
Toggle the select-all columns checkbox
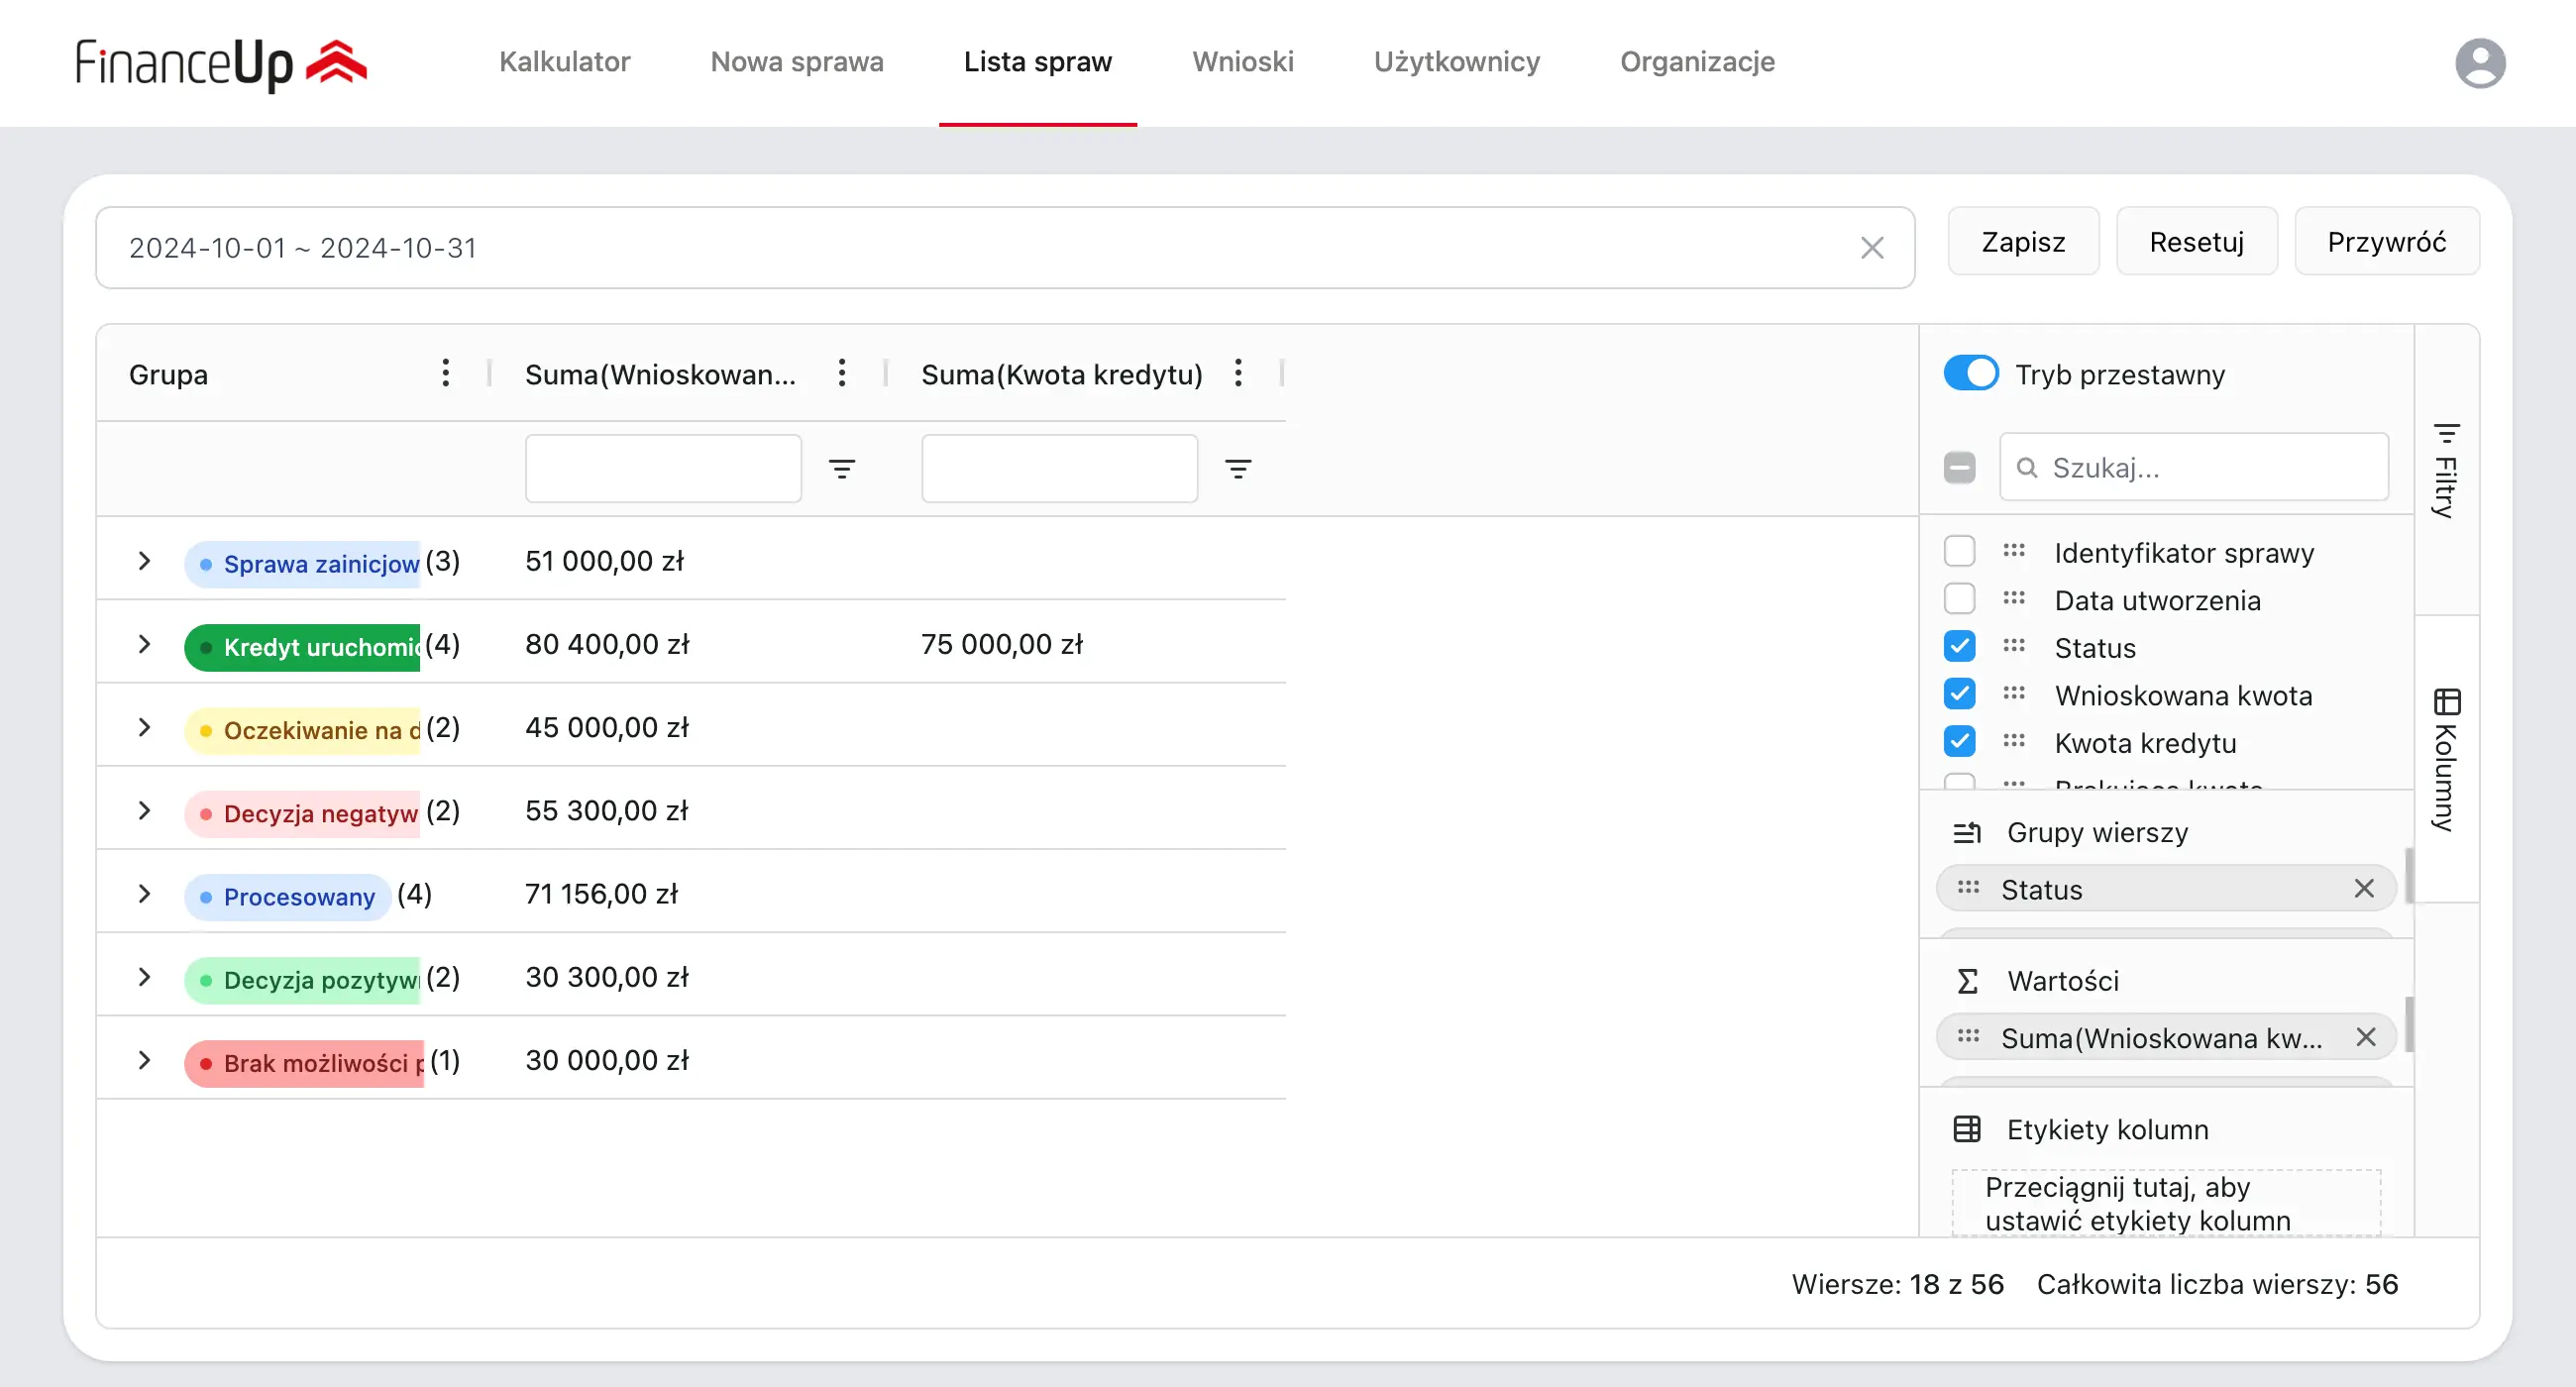click(x=1959, y=468)
